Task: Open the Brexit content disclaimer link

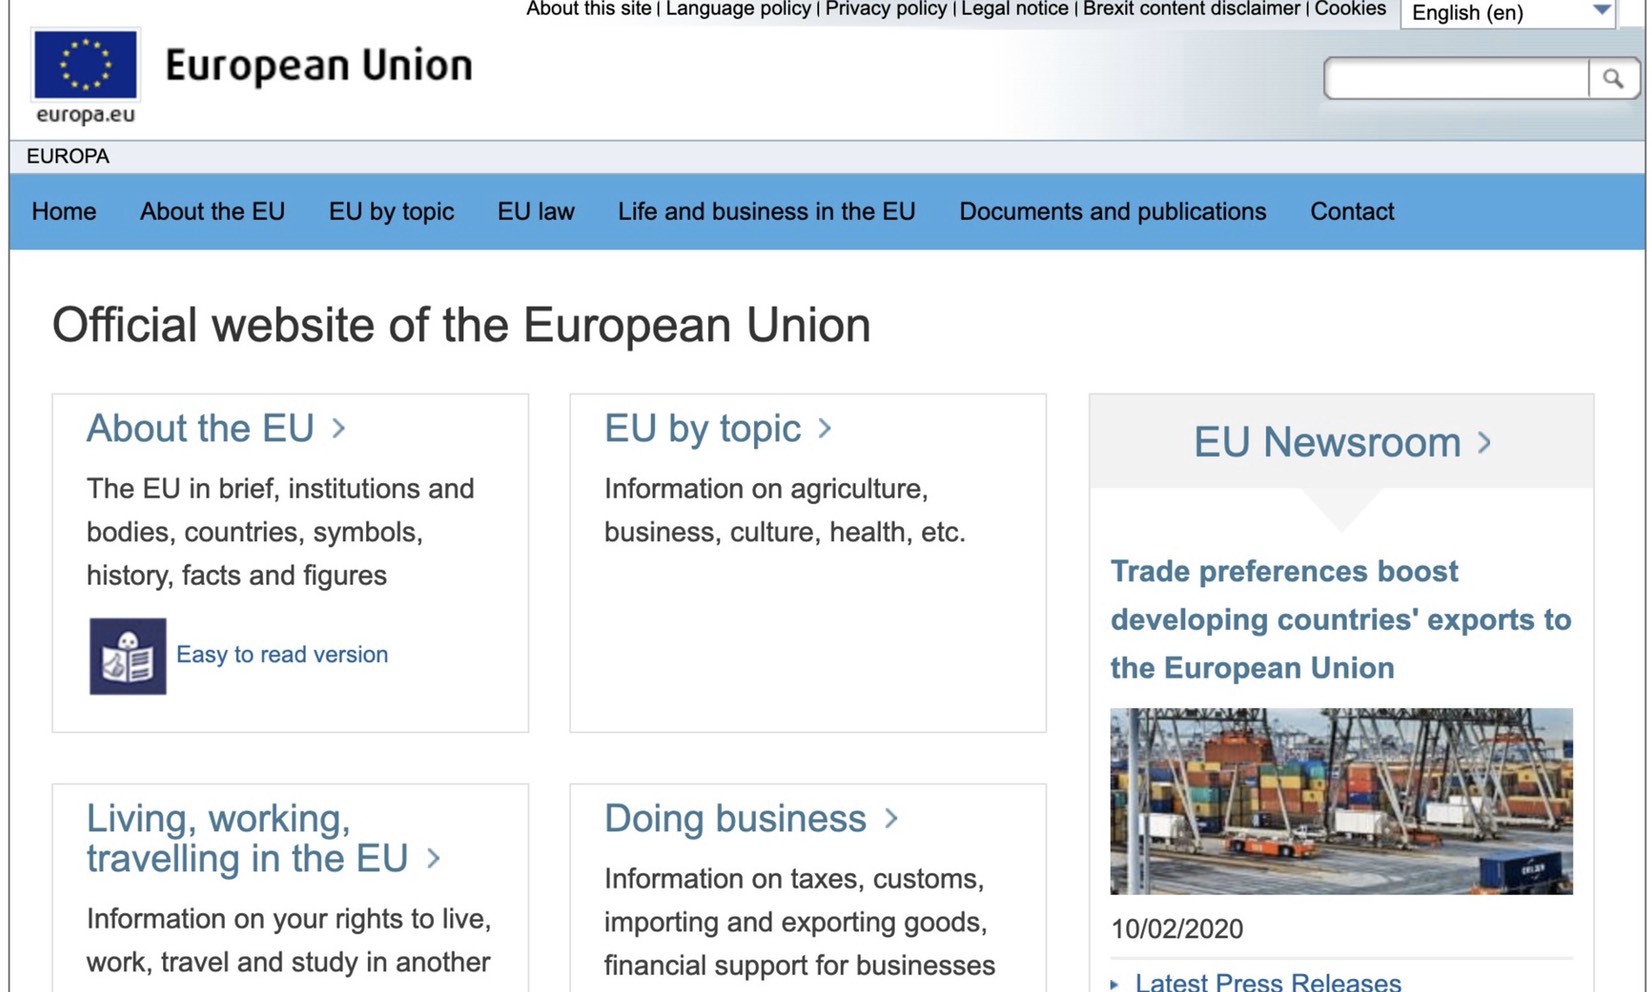Action: [1191, 9]
